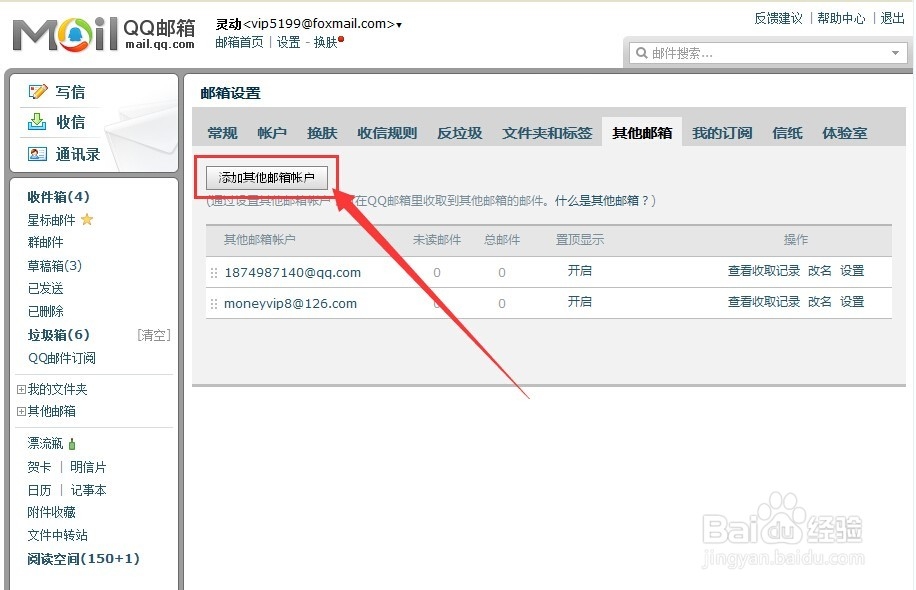Viewport: 916px width, 590px height.
Task: Click the drag handle before 1874987140@qq.com
Action: point(214,271)
